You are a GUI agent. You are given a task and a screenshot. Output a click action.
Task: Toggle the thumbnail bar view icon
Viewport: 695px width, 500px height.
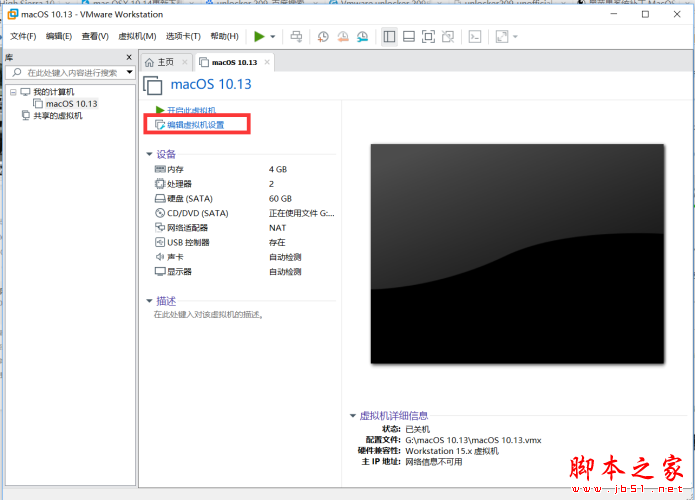coord(409,36)
